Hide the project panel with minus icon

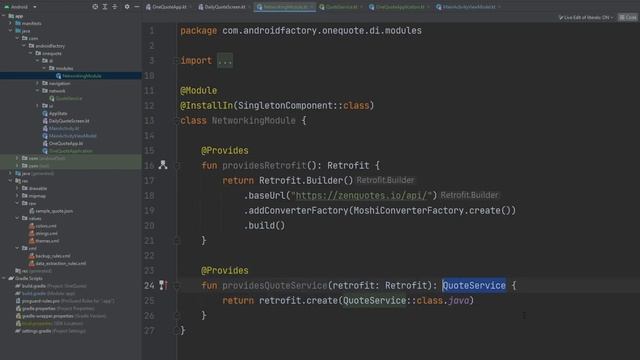pyautogui.click(x=137, y=7)
